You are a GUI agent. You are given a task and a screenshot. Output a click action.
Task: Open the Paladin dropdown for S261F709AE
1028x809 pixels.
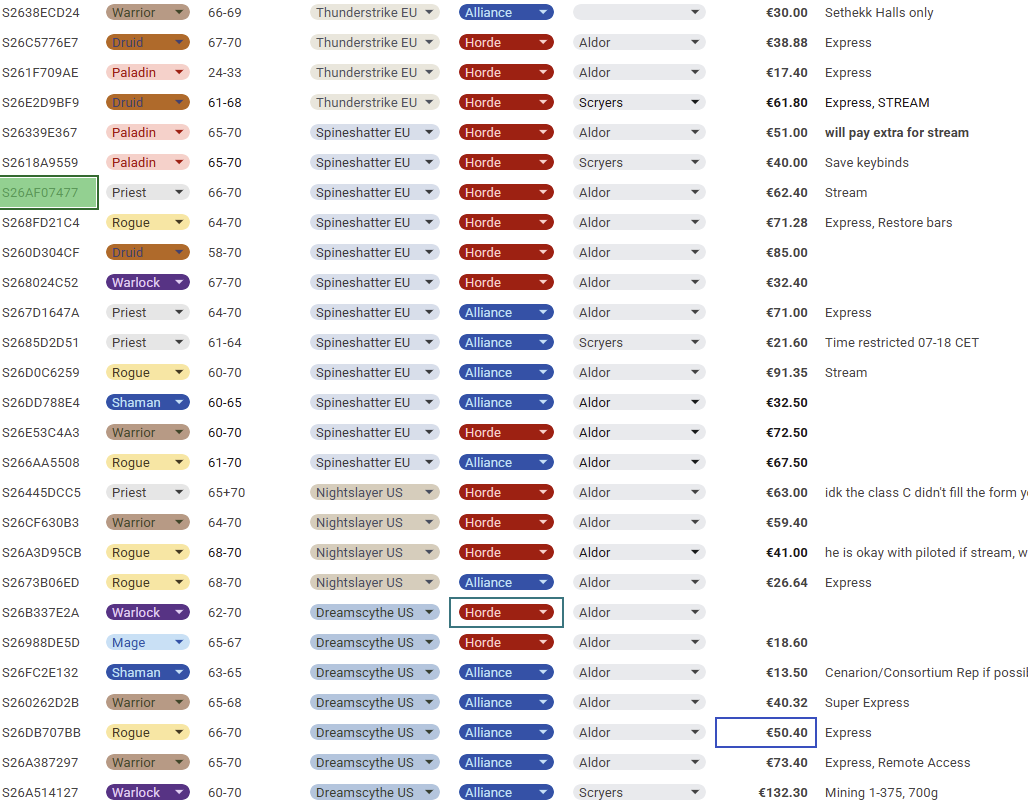coord(148,73)
